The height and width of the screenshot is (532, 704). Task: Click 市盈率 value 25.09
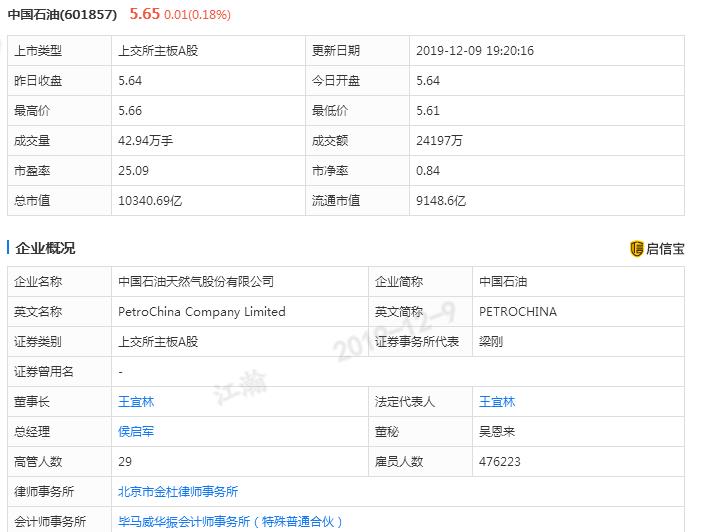[x=133, y=171]
